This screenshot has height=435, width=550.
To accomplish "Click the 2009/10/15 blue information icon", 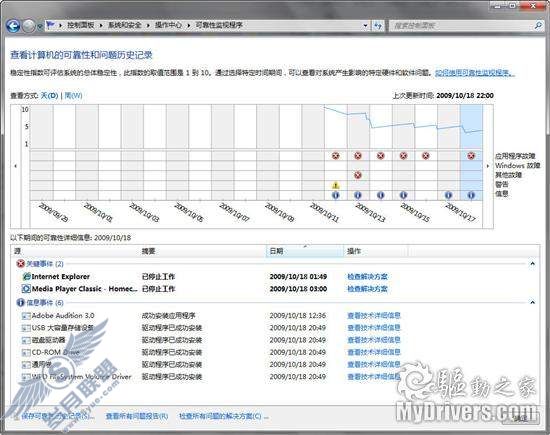I will point(403,195).
